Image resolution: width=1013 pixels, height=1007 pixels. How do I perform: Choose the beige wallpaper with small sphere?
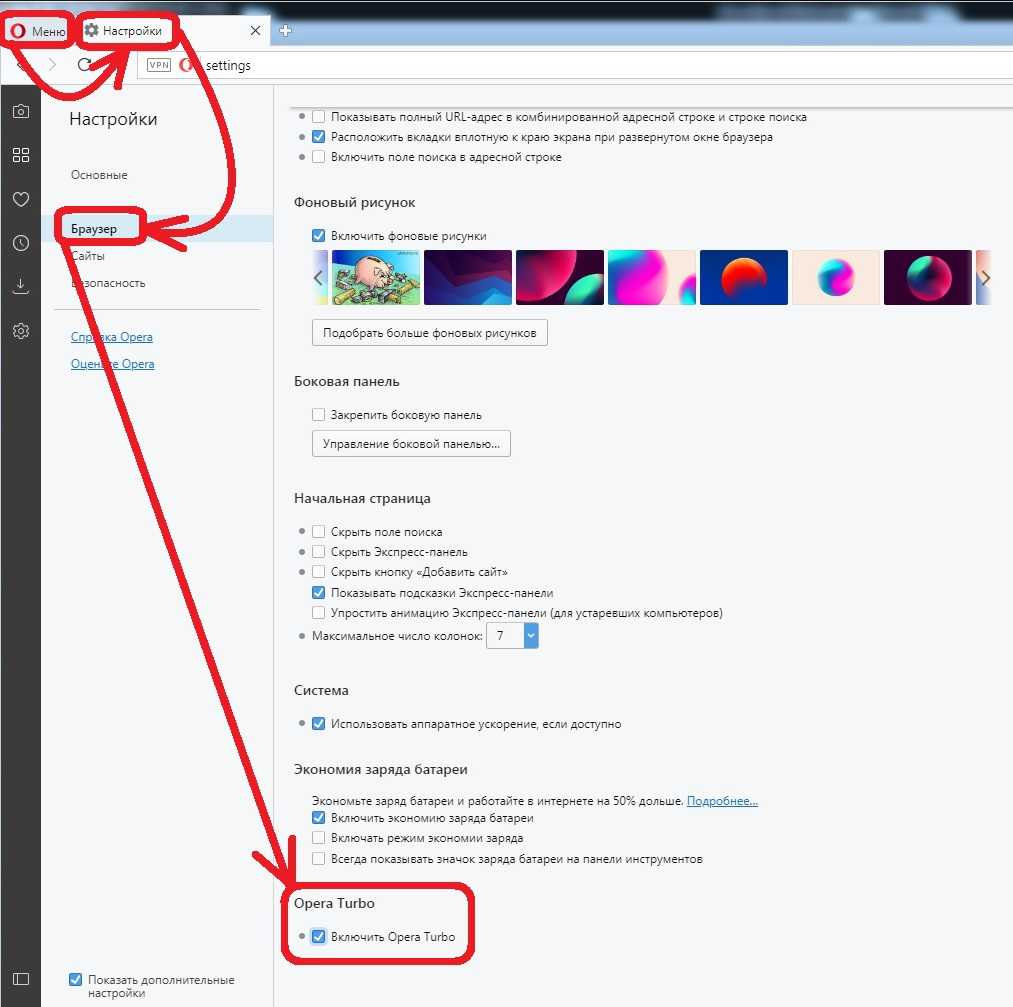click(x=836, y=278)
